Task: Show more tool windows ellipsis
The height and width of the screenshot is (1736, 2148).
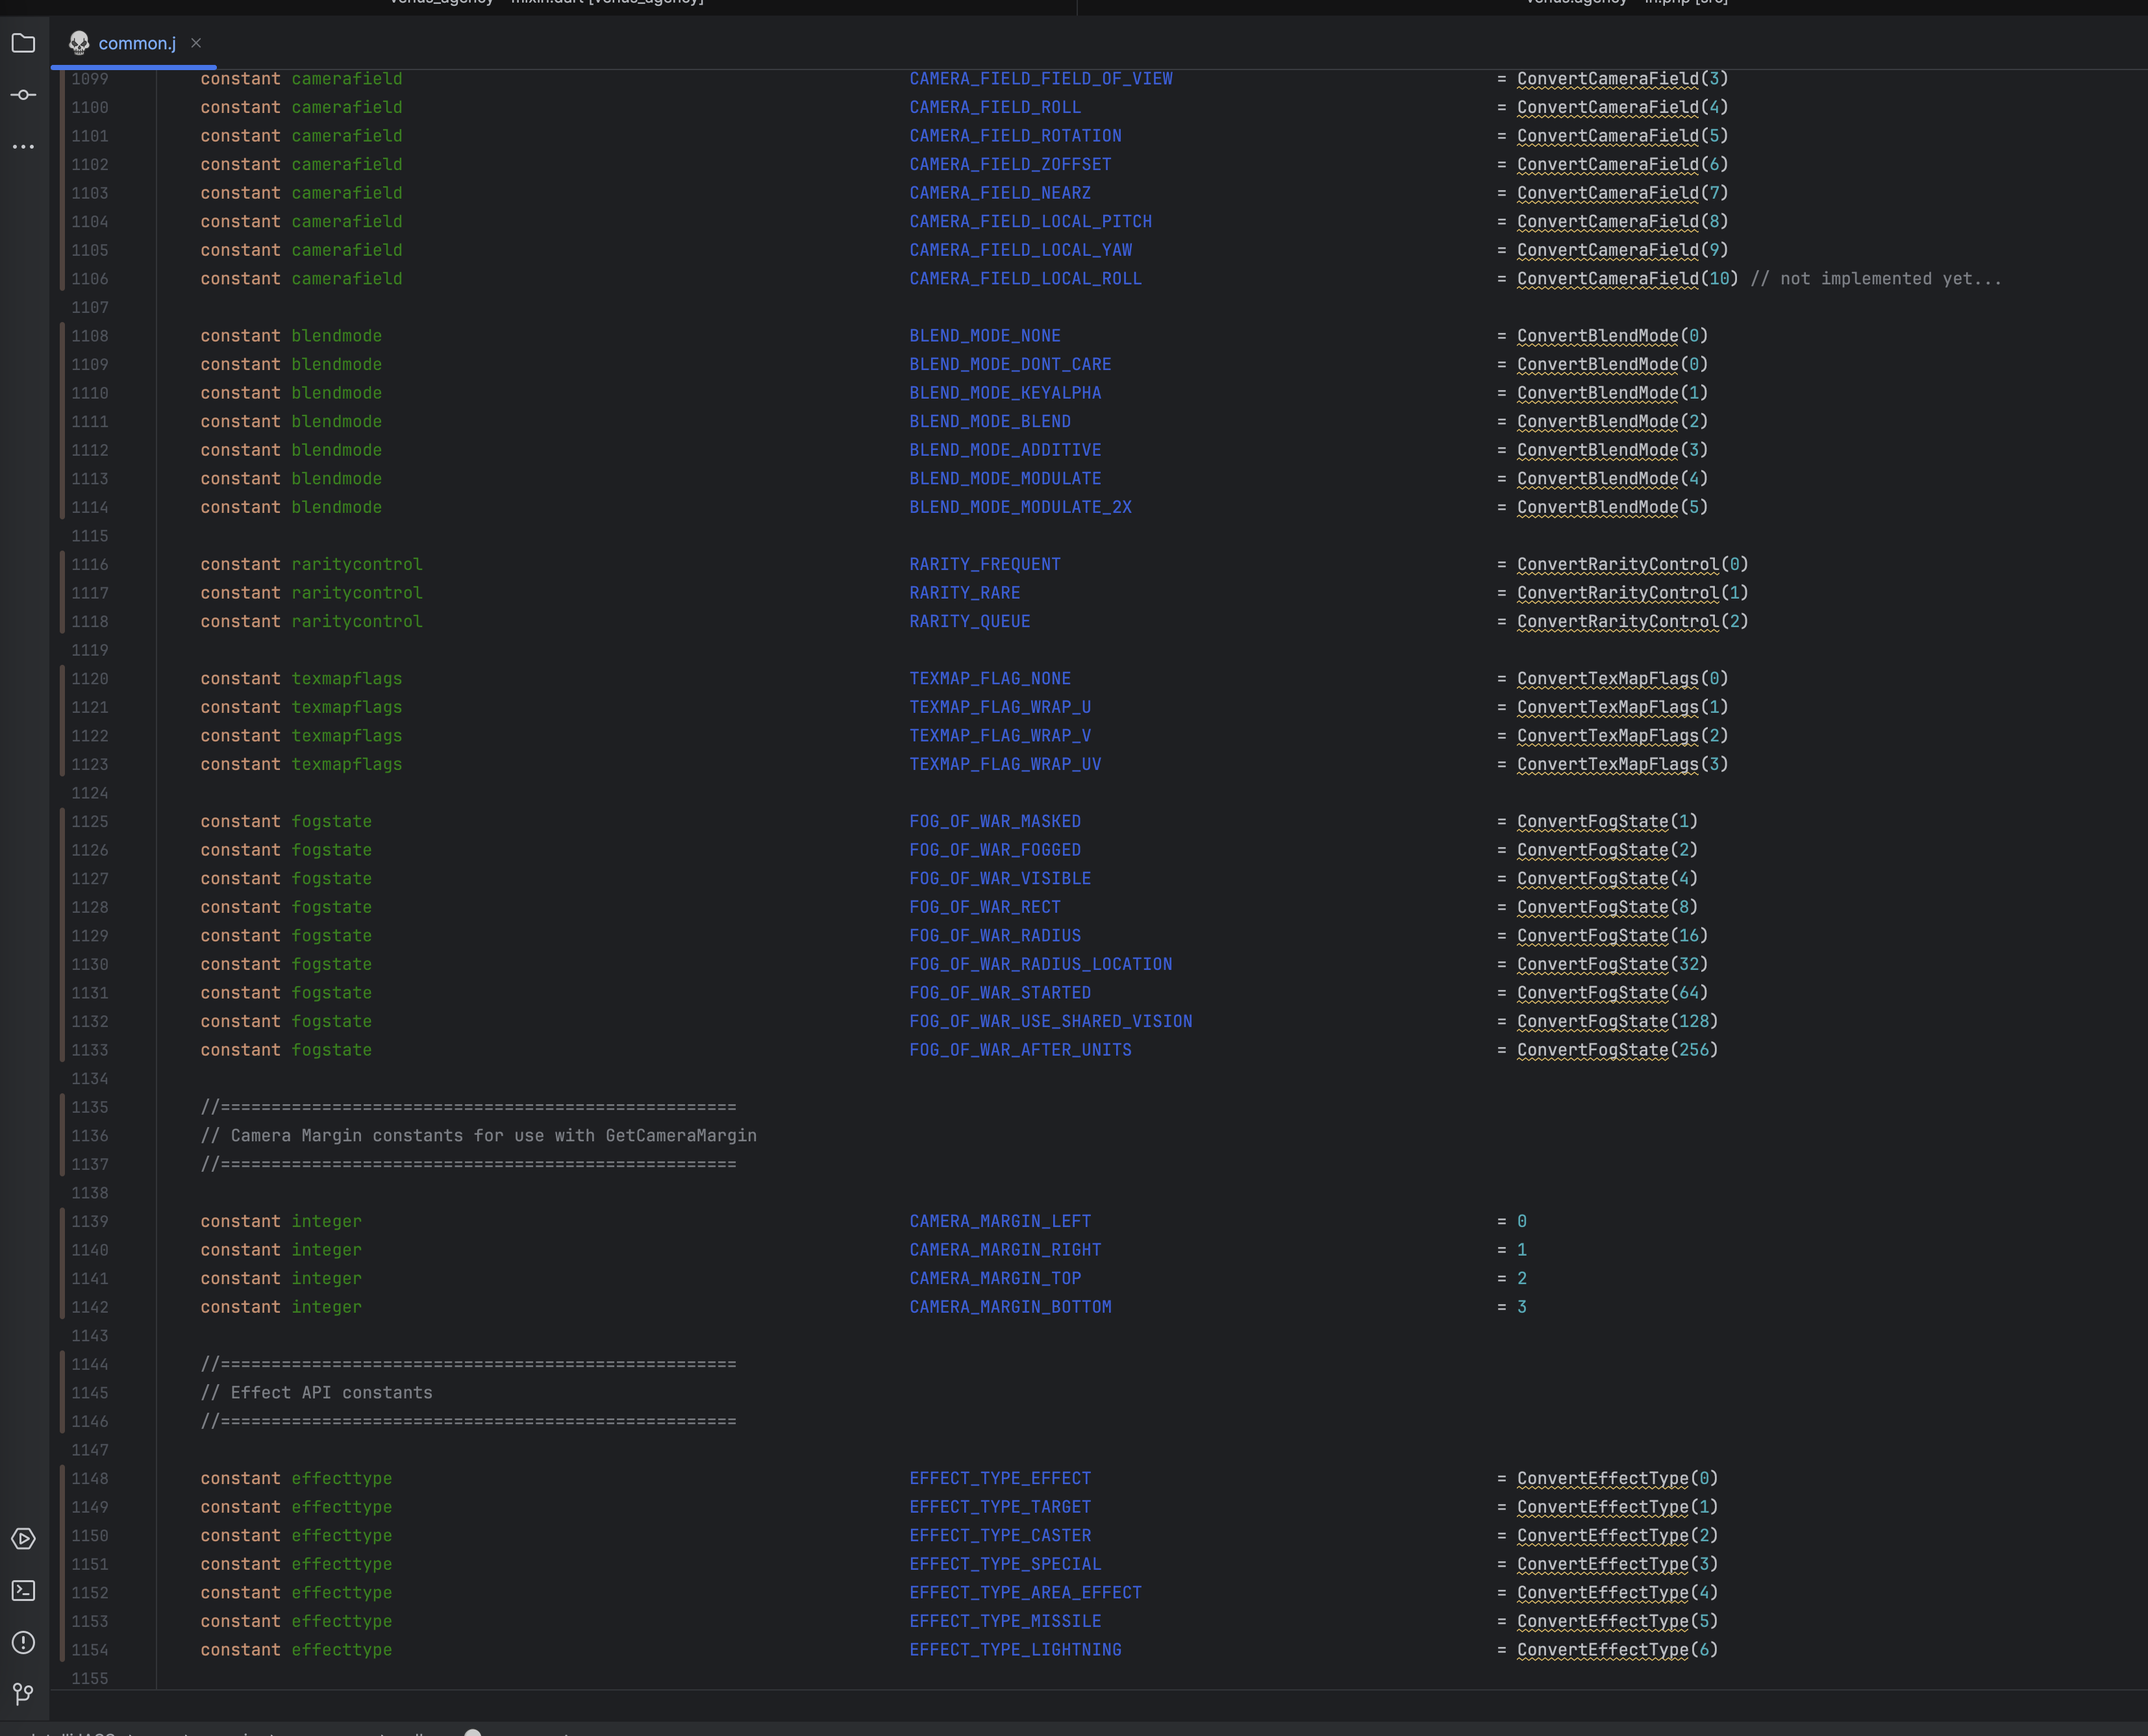Action: click(x=23, y=147)
